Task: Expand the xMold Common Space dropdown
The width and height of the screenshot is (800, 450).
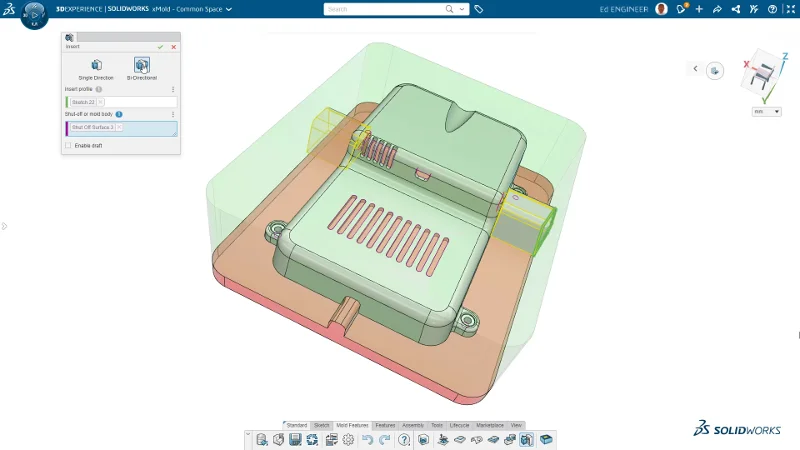Action: point(228,9)
